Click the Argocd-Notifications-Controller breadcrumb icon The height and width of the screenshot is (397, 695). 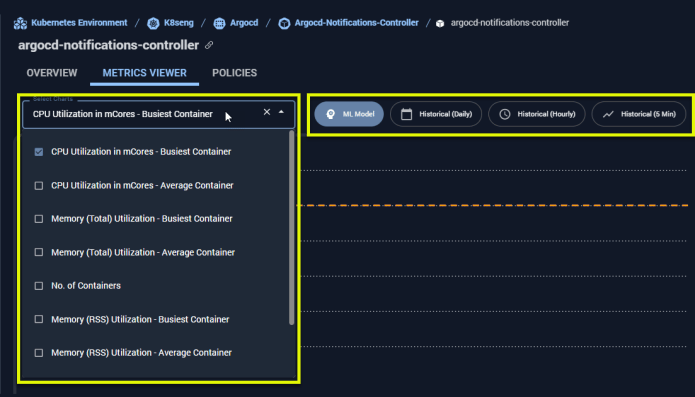coord(284,23)
